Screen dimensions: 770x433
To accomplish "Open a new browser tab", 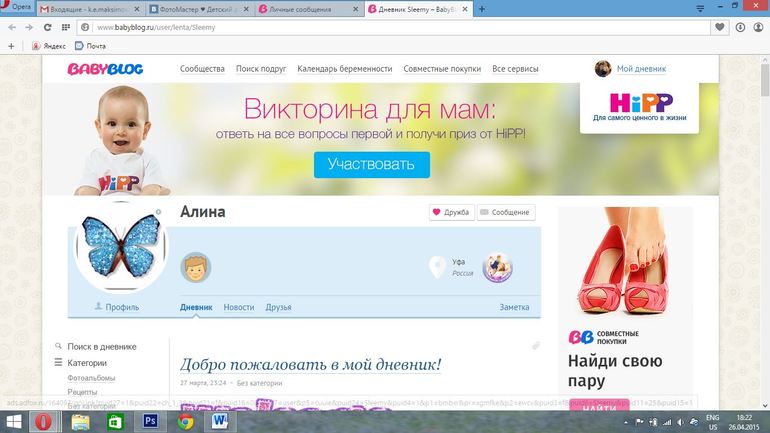I will click(x=482, y=9).
